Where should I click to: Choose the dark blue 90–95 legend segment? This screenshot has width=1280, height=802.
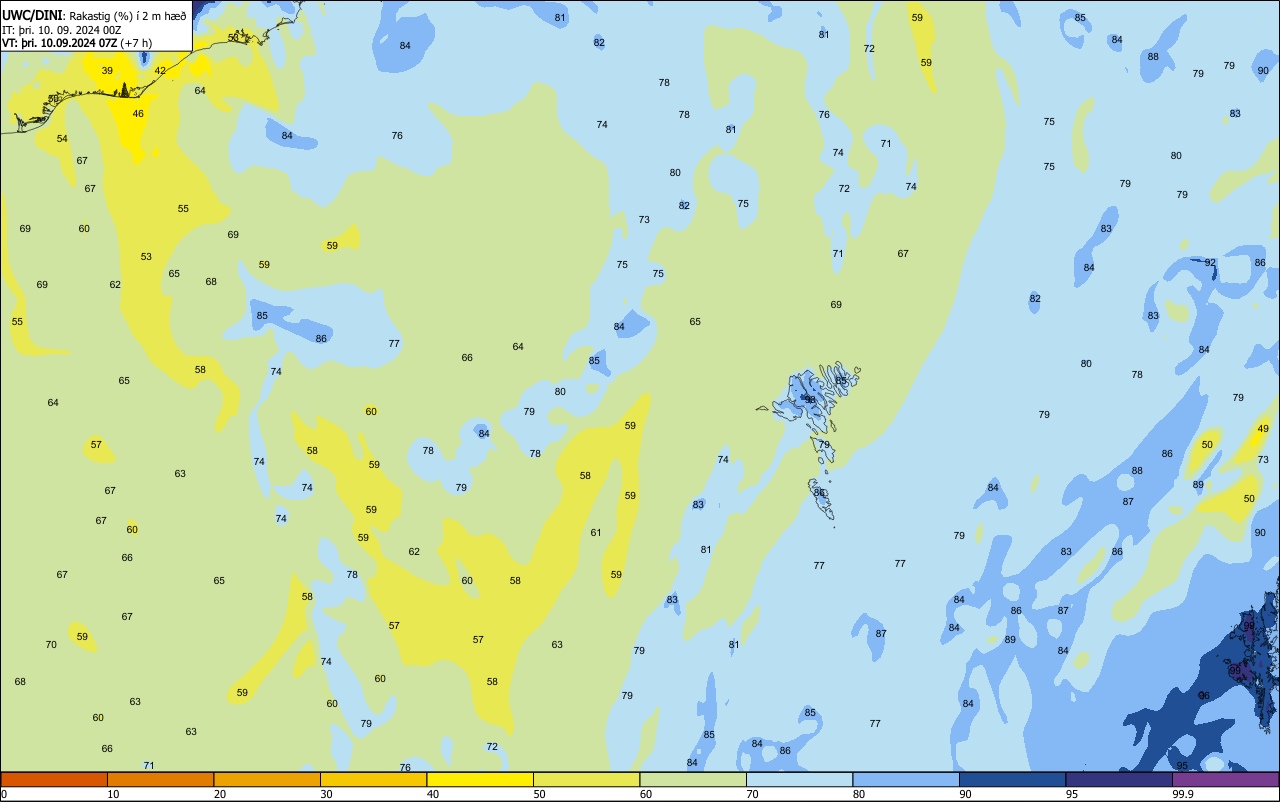tap(1012, 779)
